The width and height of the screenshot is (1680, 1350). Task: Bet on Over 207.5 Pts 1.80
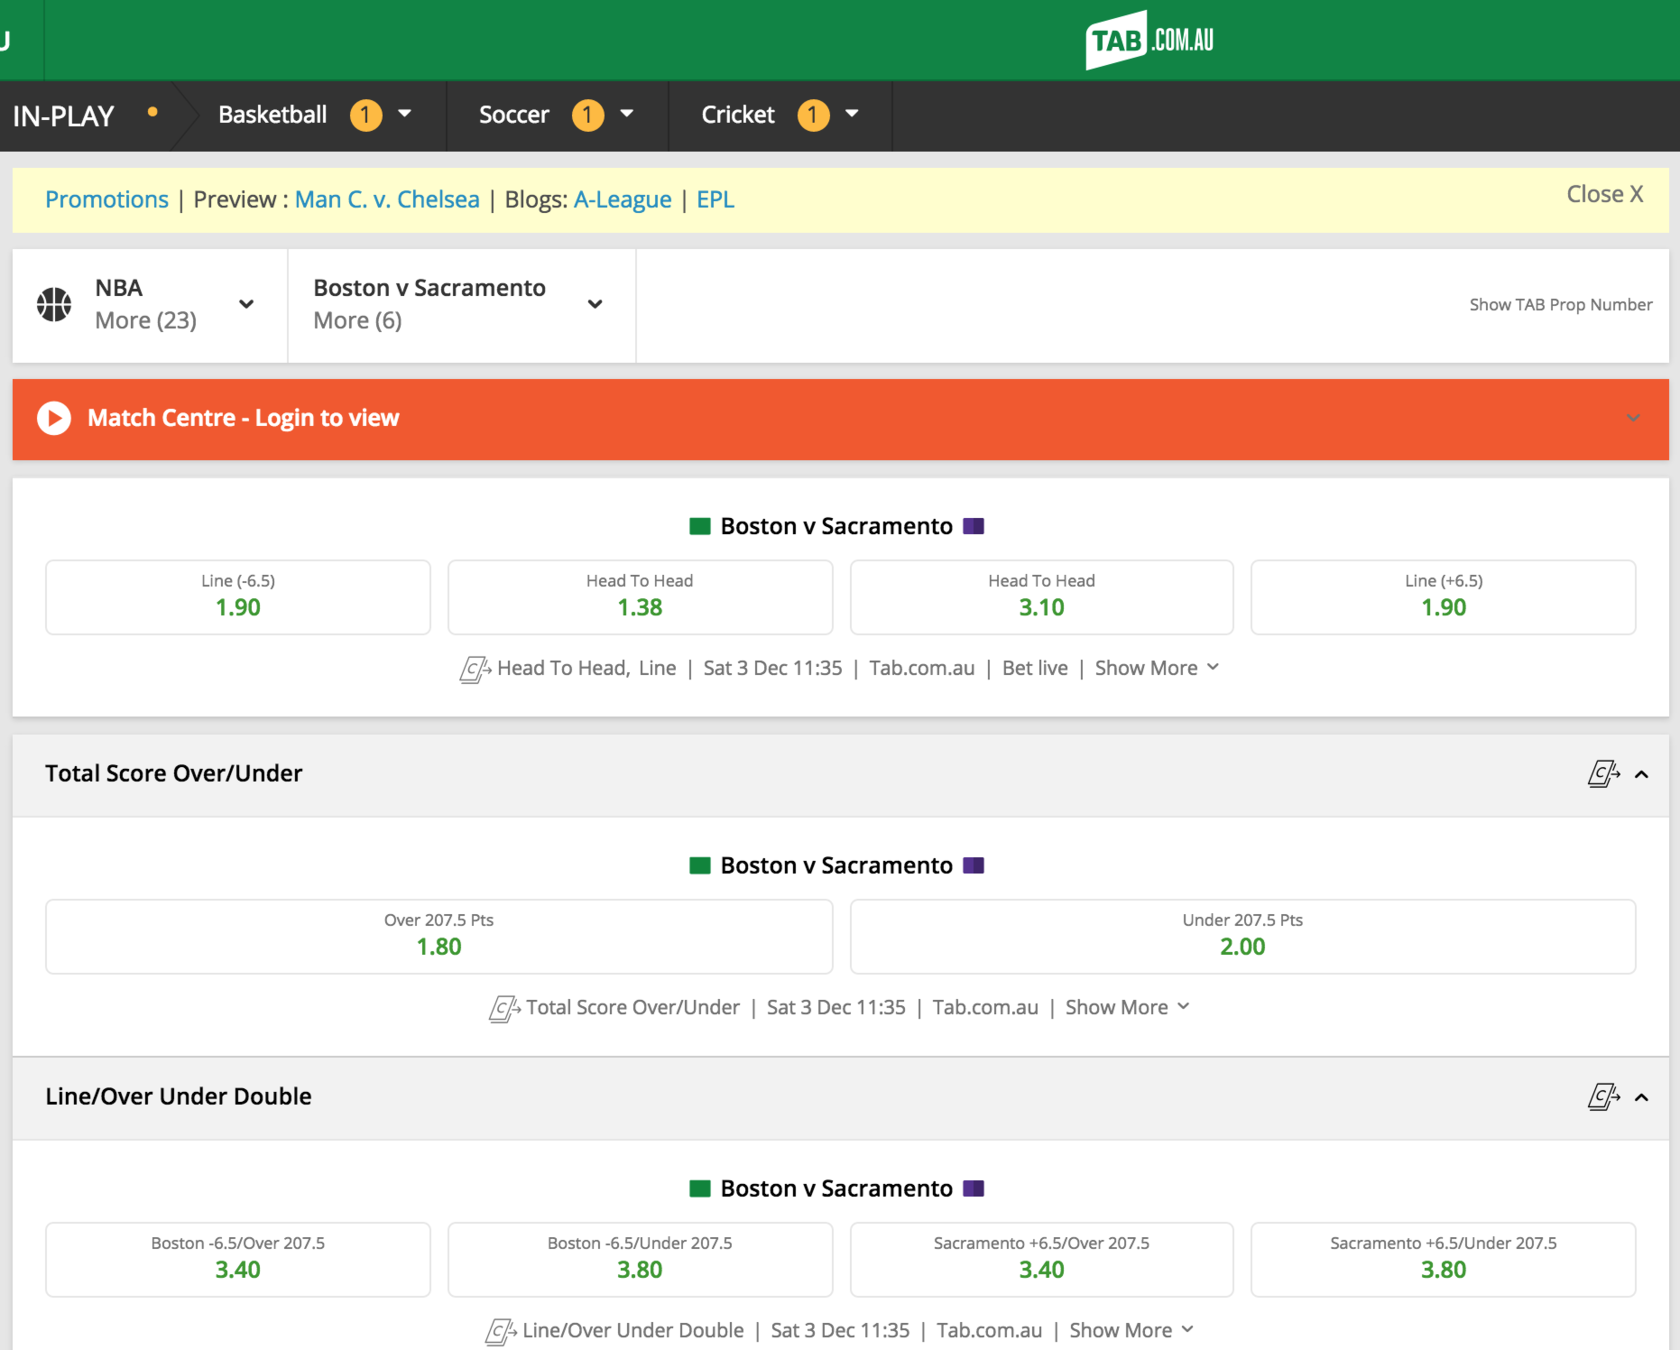[x=439, y=936]
